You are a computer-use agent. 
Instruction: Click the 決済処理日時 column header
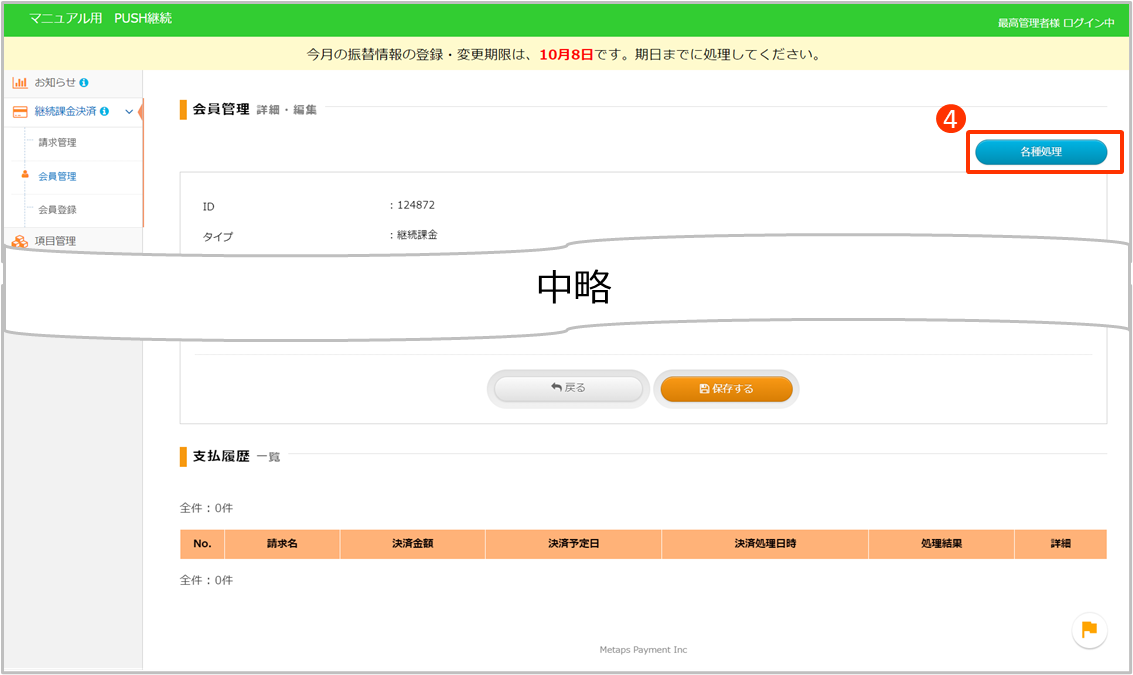tap(765, 544)
